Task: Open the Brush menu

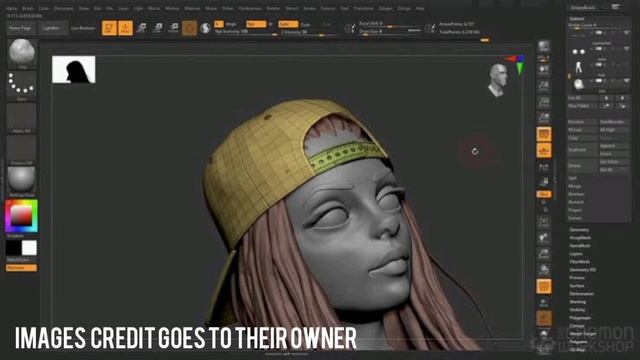Action: click(28, 9)
